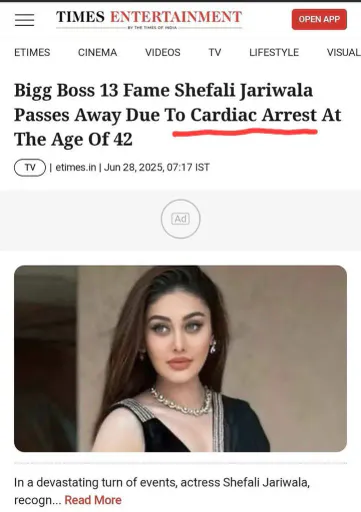Image resolution: width=361 pixels, height=512 pixels.
Task: Switch to the ETIMES tab
Action: point(32,52)
